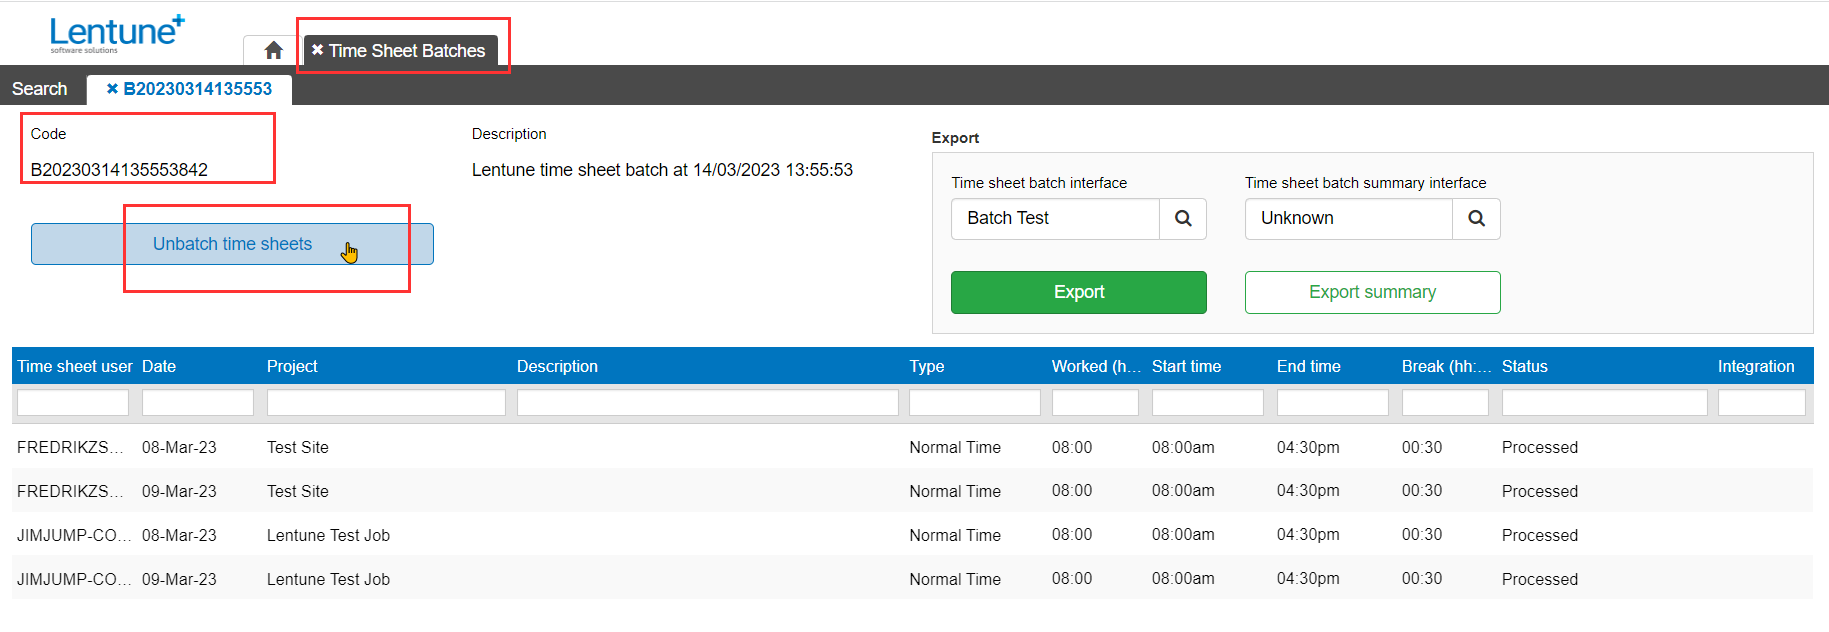Viewport: 1829px width, 632px height.
Task: Focus the Type column filter field
Action: (974, 402)
